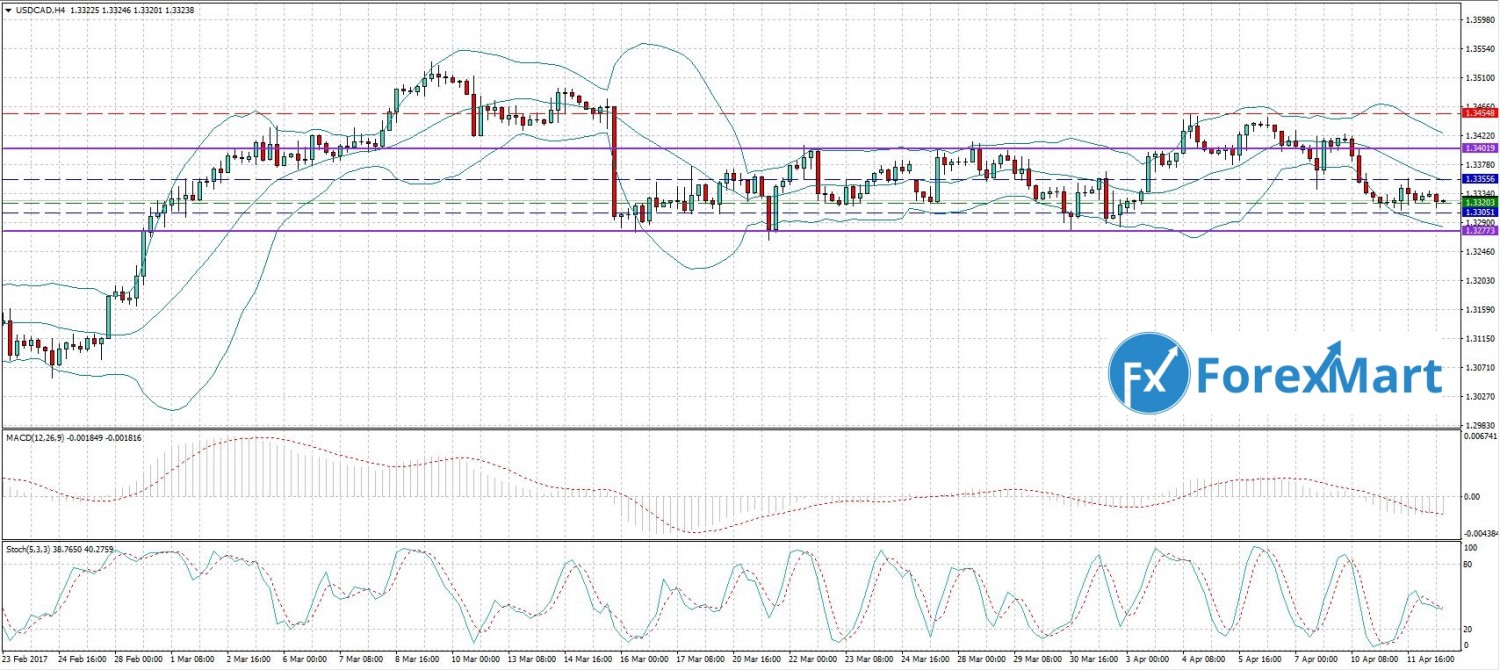
Task: Click the 1.30710 price scale value
Action: click(1478, 368)
